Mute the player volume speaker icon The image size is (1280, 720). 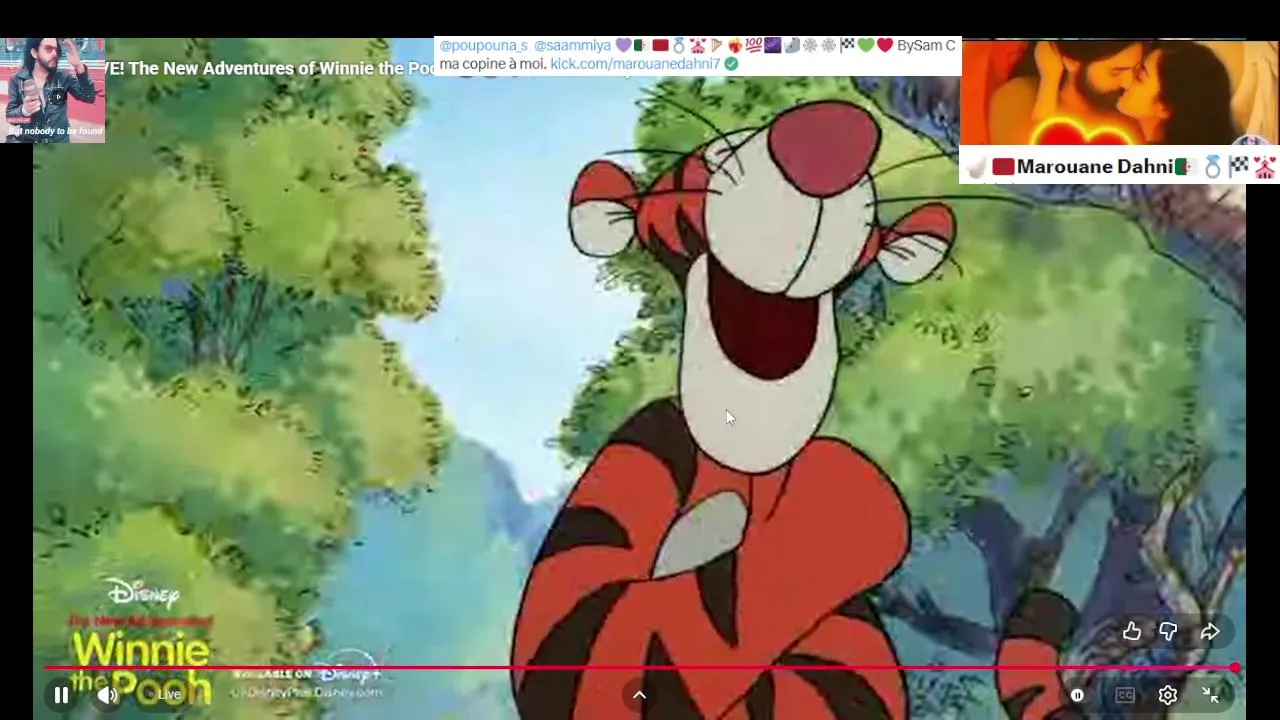108,695
